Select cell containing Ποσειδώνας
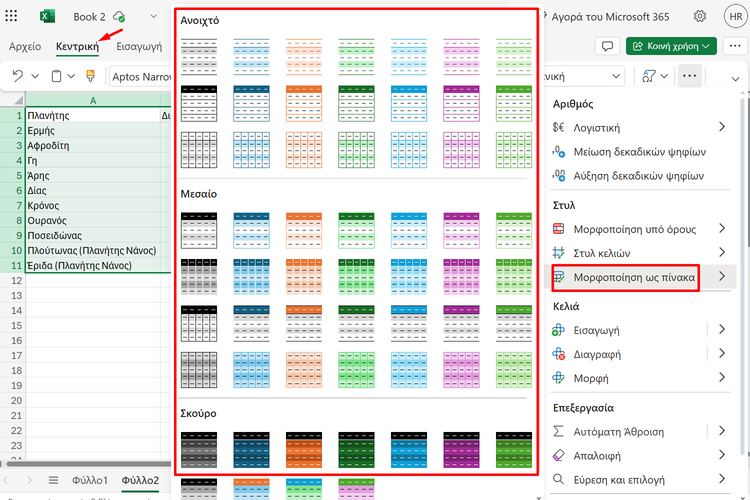 point(60,235)
